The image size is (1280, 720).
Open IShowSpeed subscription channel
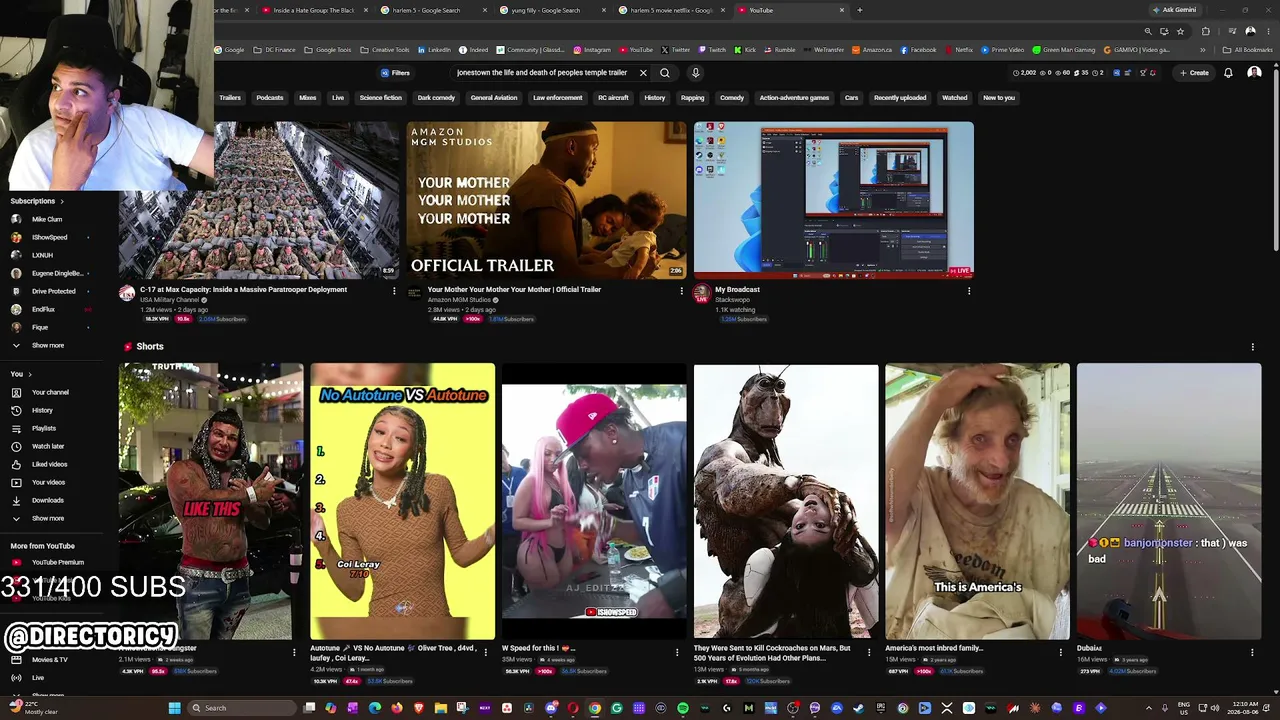(49, 237)
